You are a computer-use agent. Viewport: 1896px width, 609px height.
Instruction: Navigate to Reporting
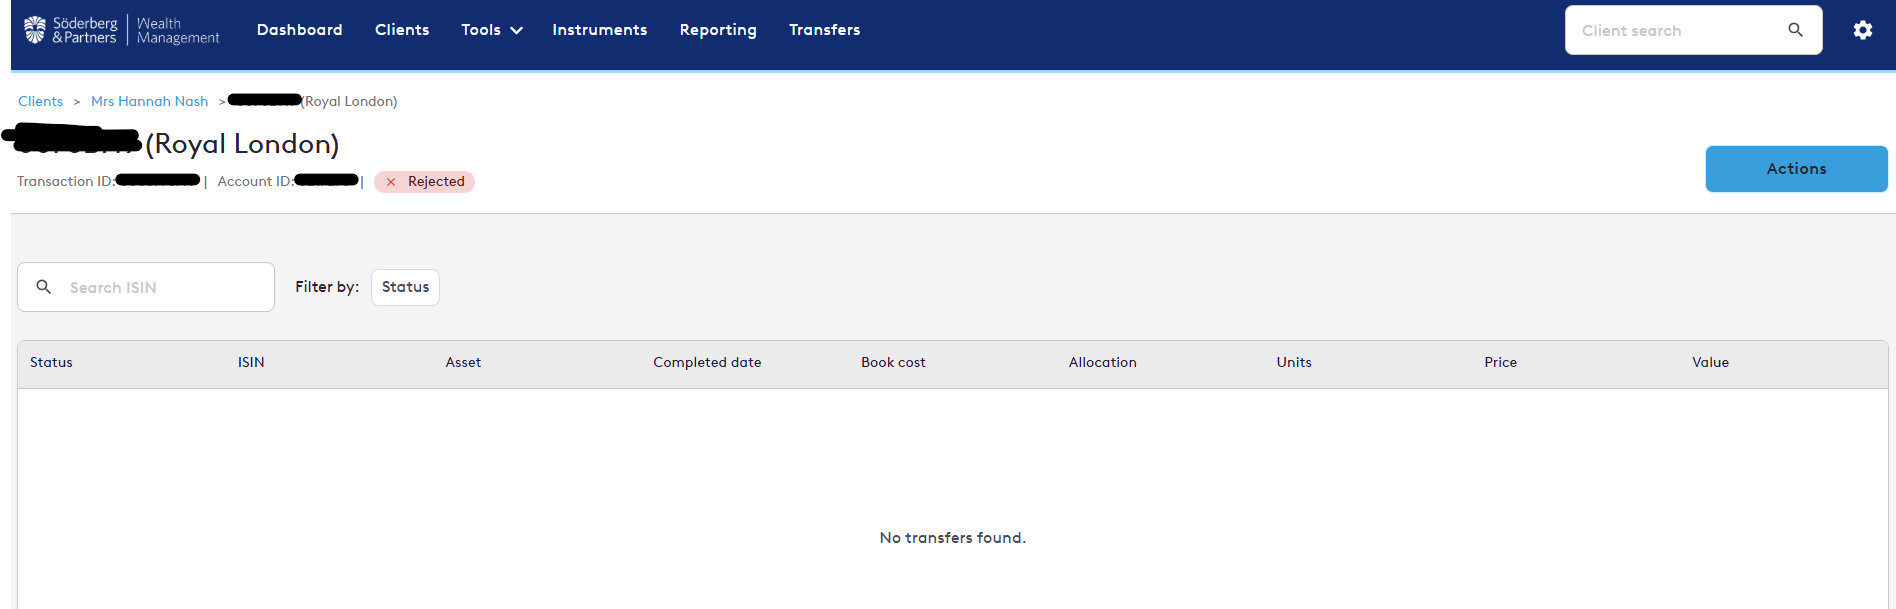(718, 30)
